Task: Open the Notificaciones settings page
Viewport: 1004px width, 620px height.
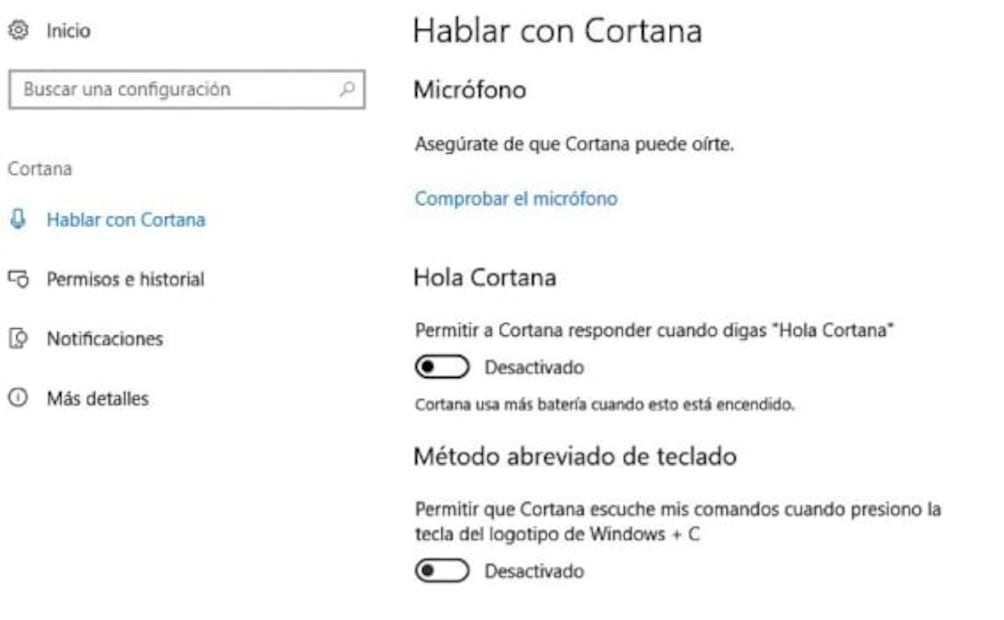Action: click(104, 339)
